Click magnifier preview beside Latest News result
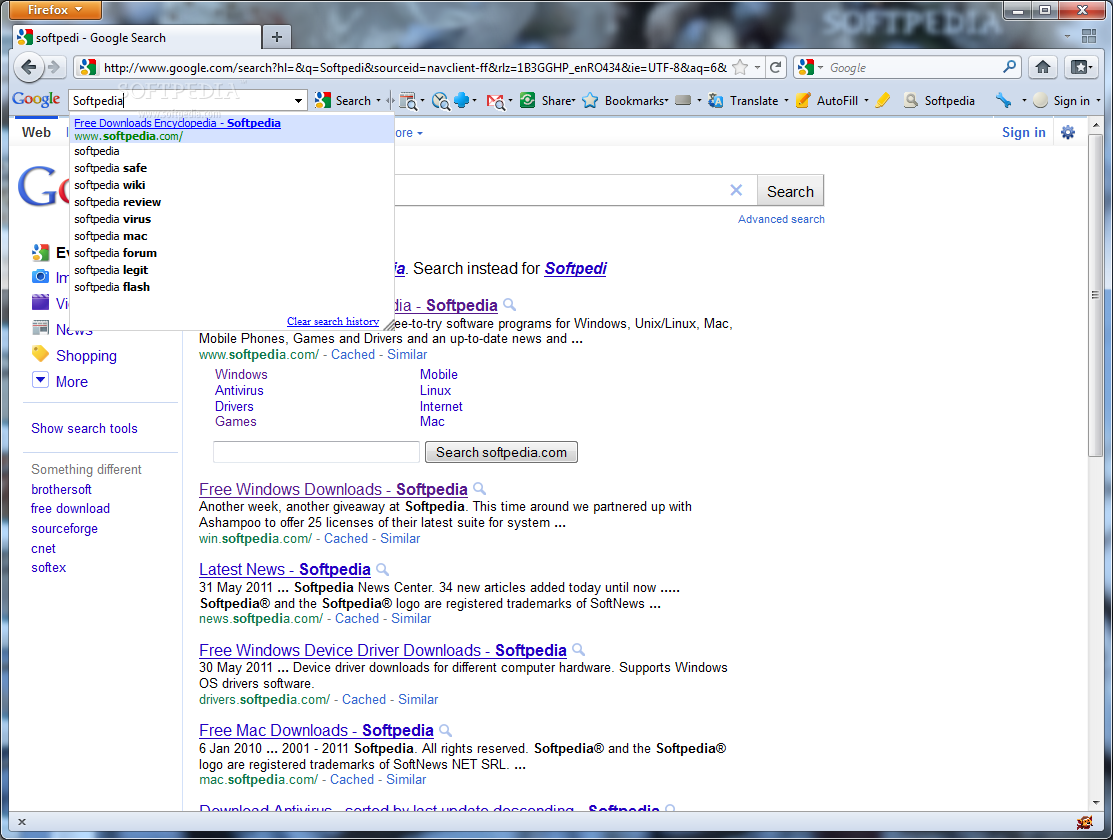Viewport: 1113px width, 840px height. pos(383,569)
